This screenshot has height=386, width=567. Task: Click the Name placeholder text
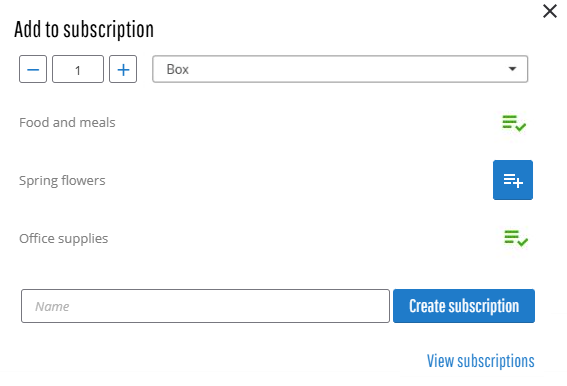pyautogui.click(x=52, y=306)
